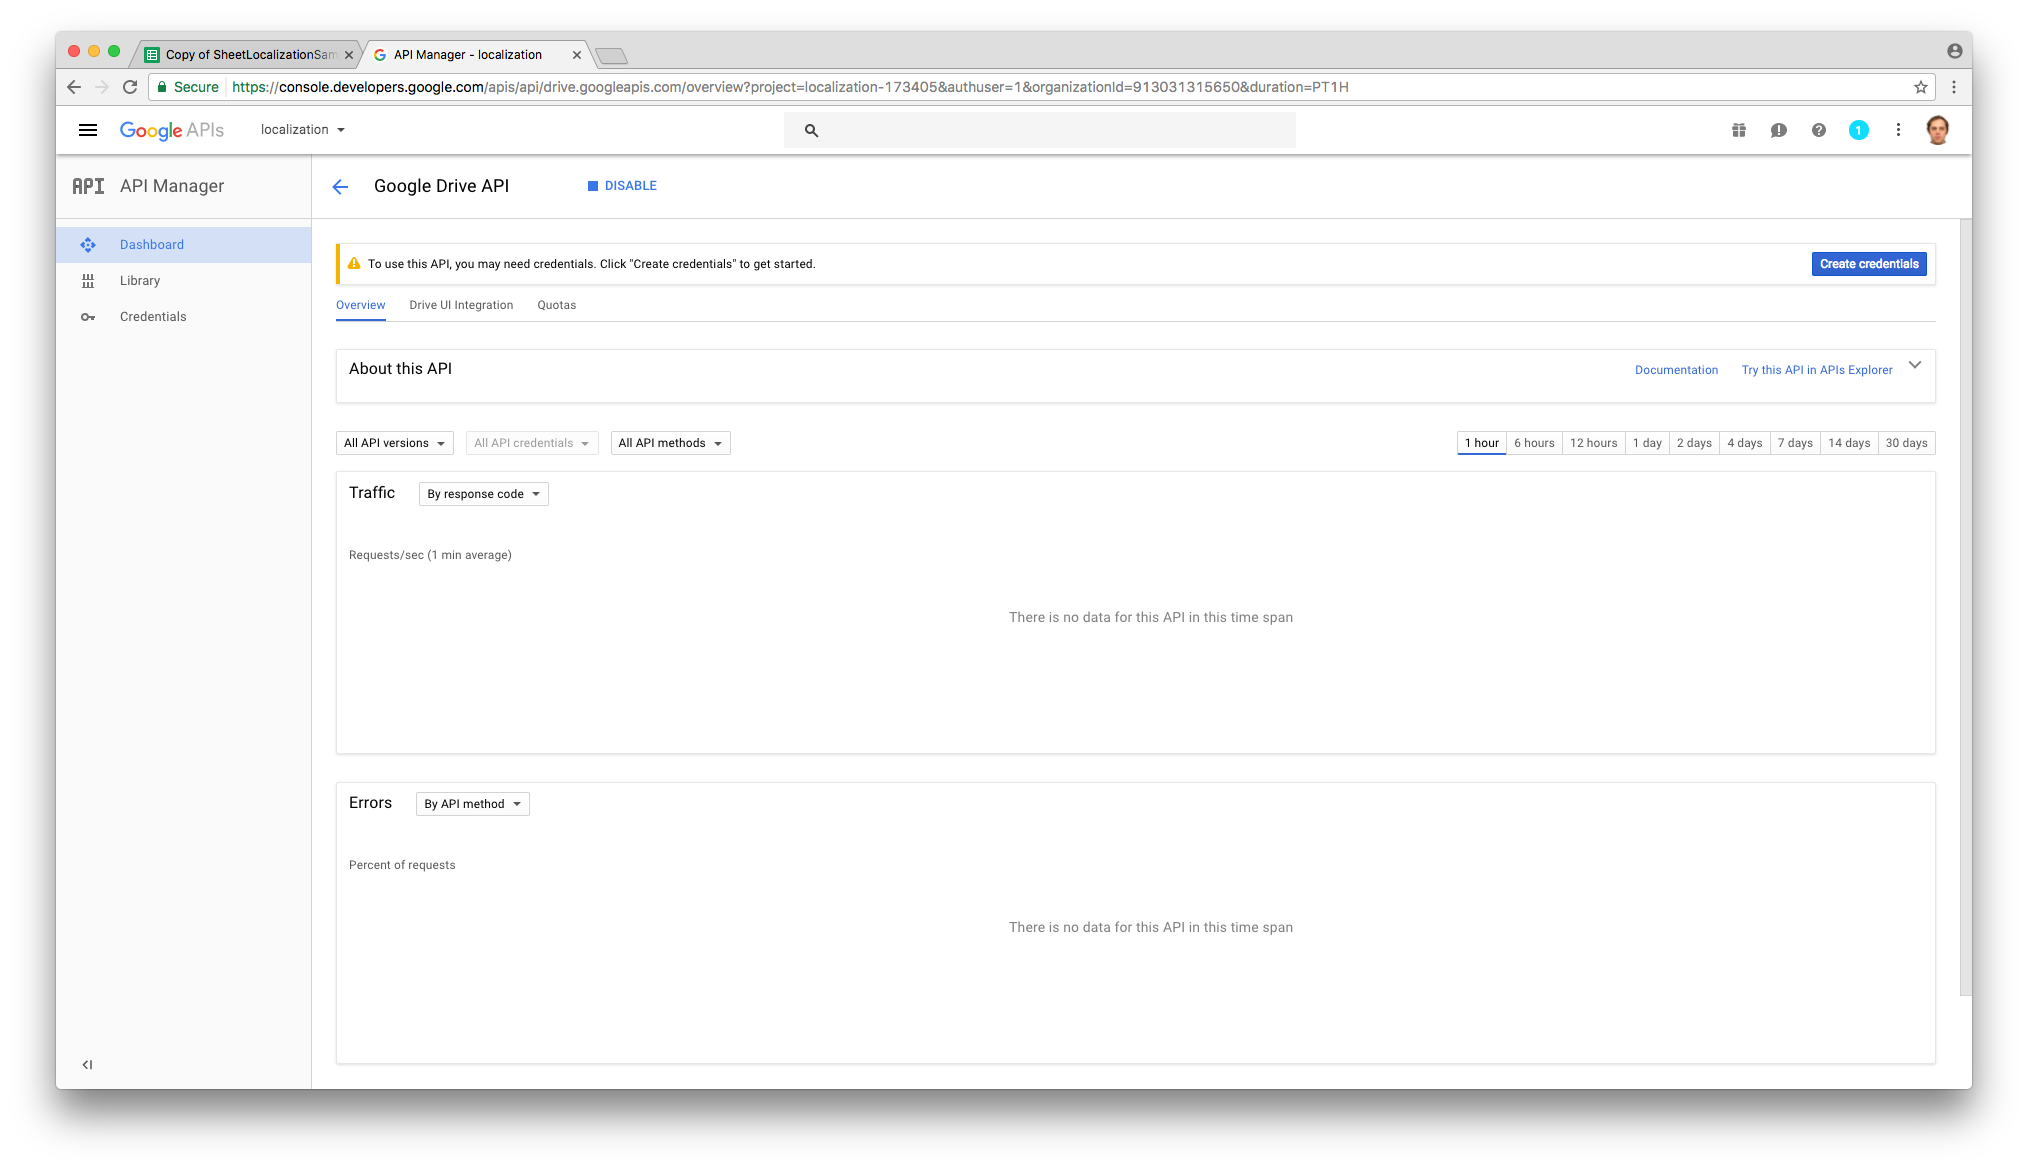
Task: Open the hamburger navigation menu
Action: [x=88, y=130]
